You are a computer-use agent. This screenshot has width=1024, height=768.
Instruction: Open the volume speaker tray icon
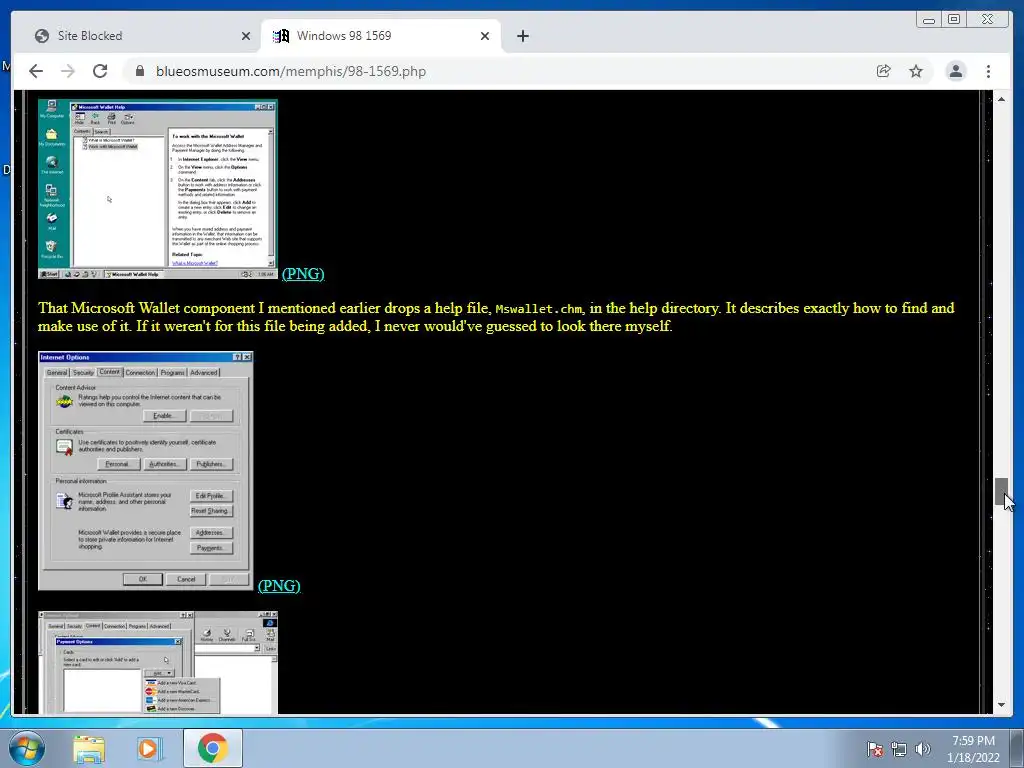[922, 749]
